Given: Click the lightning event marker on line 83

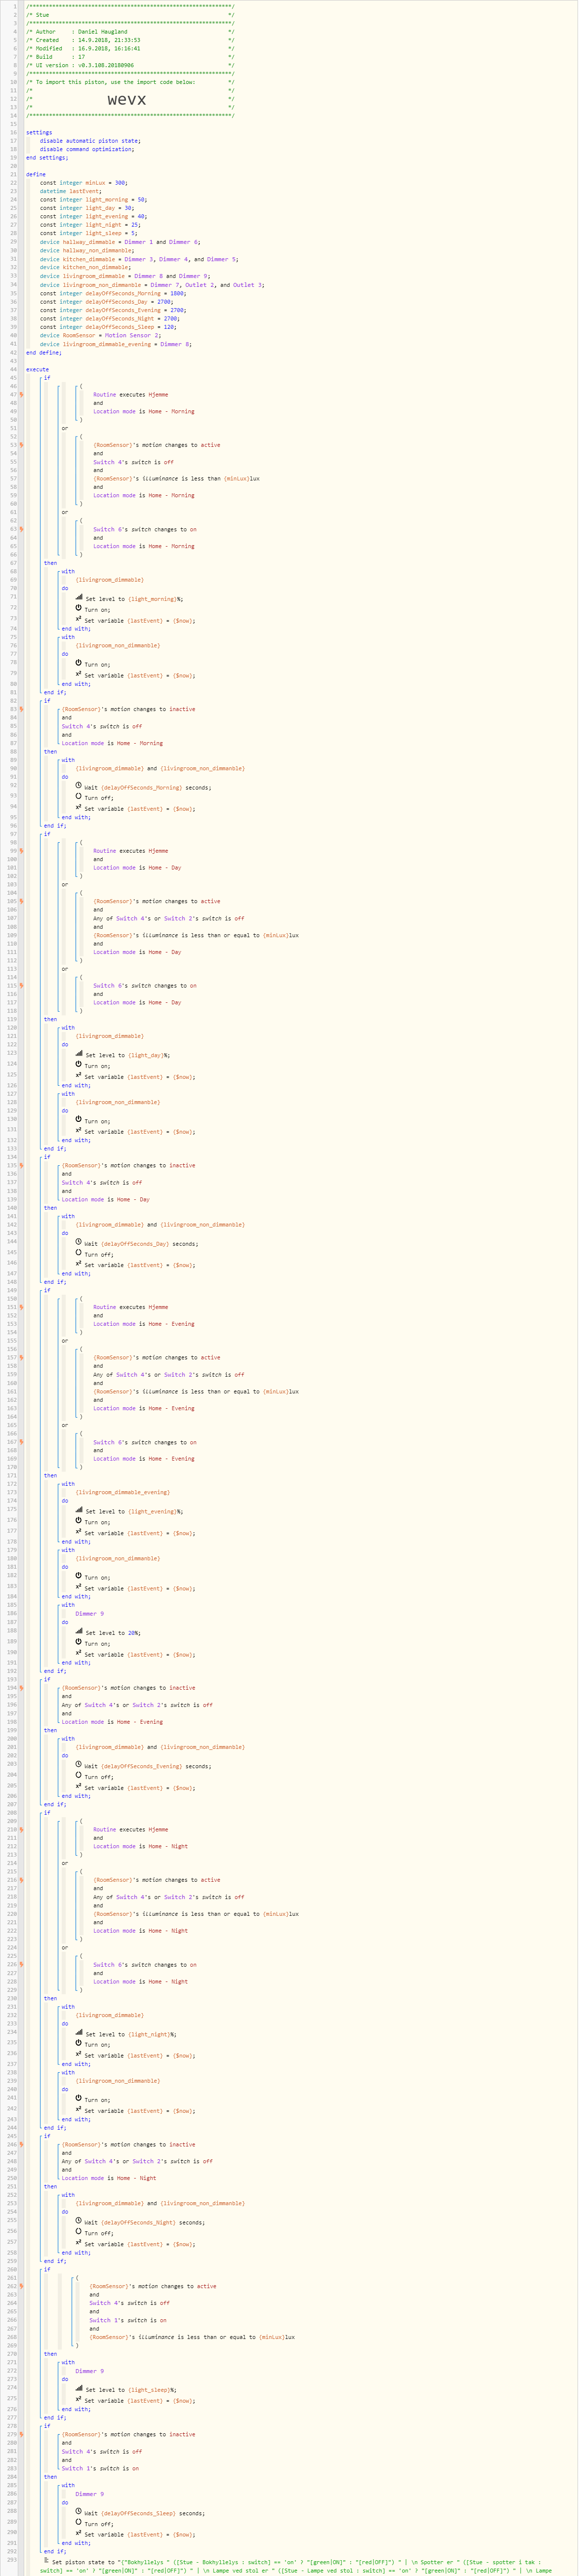Looking at the screenshot, I should tap(21, 709).
